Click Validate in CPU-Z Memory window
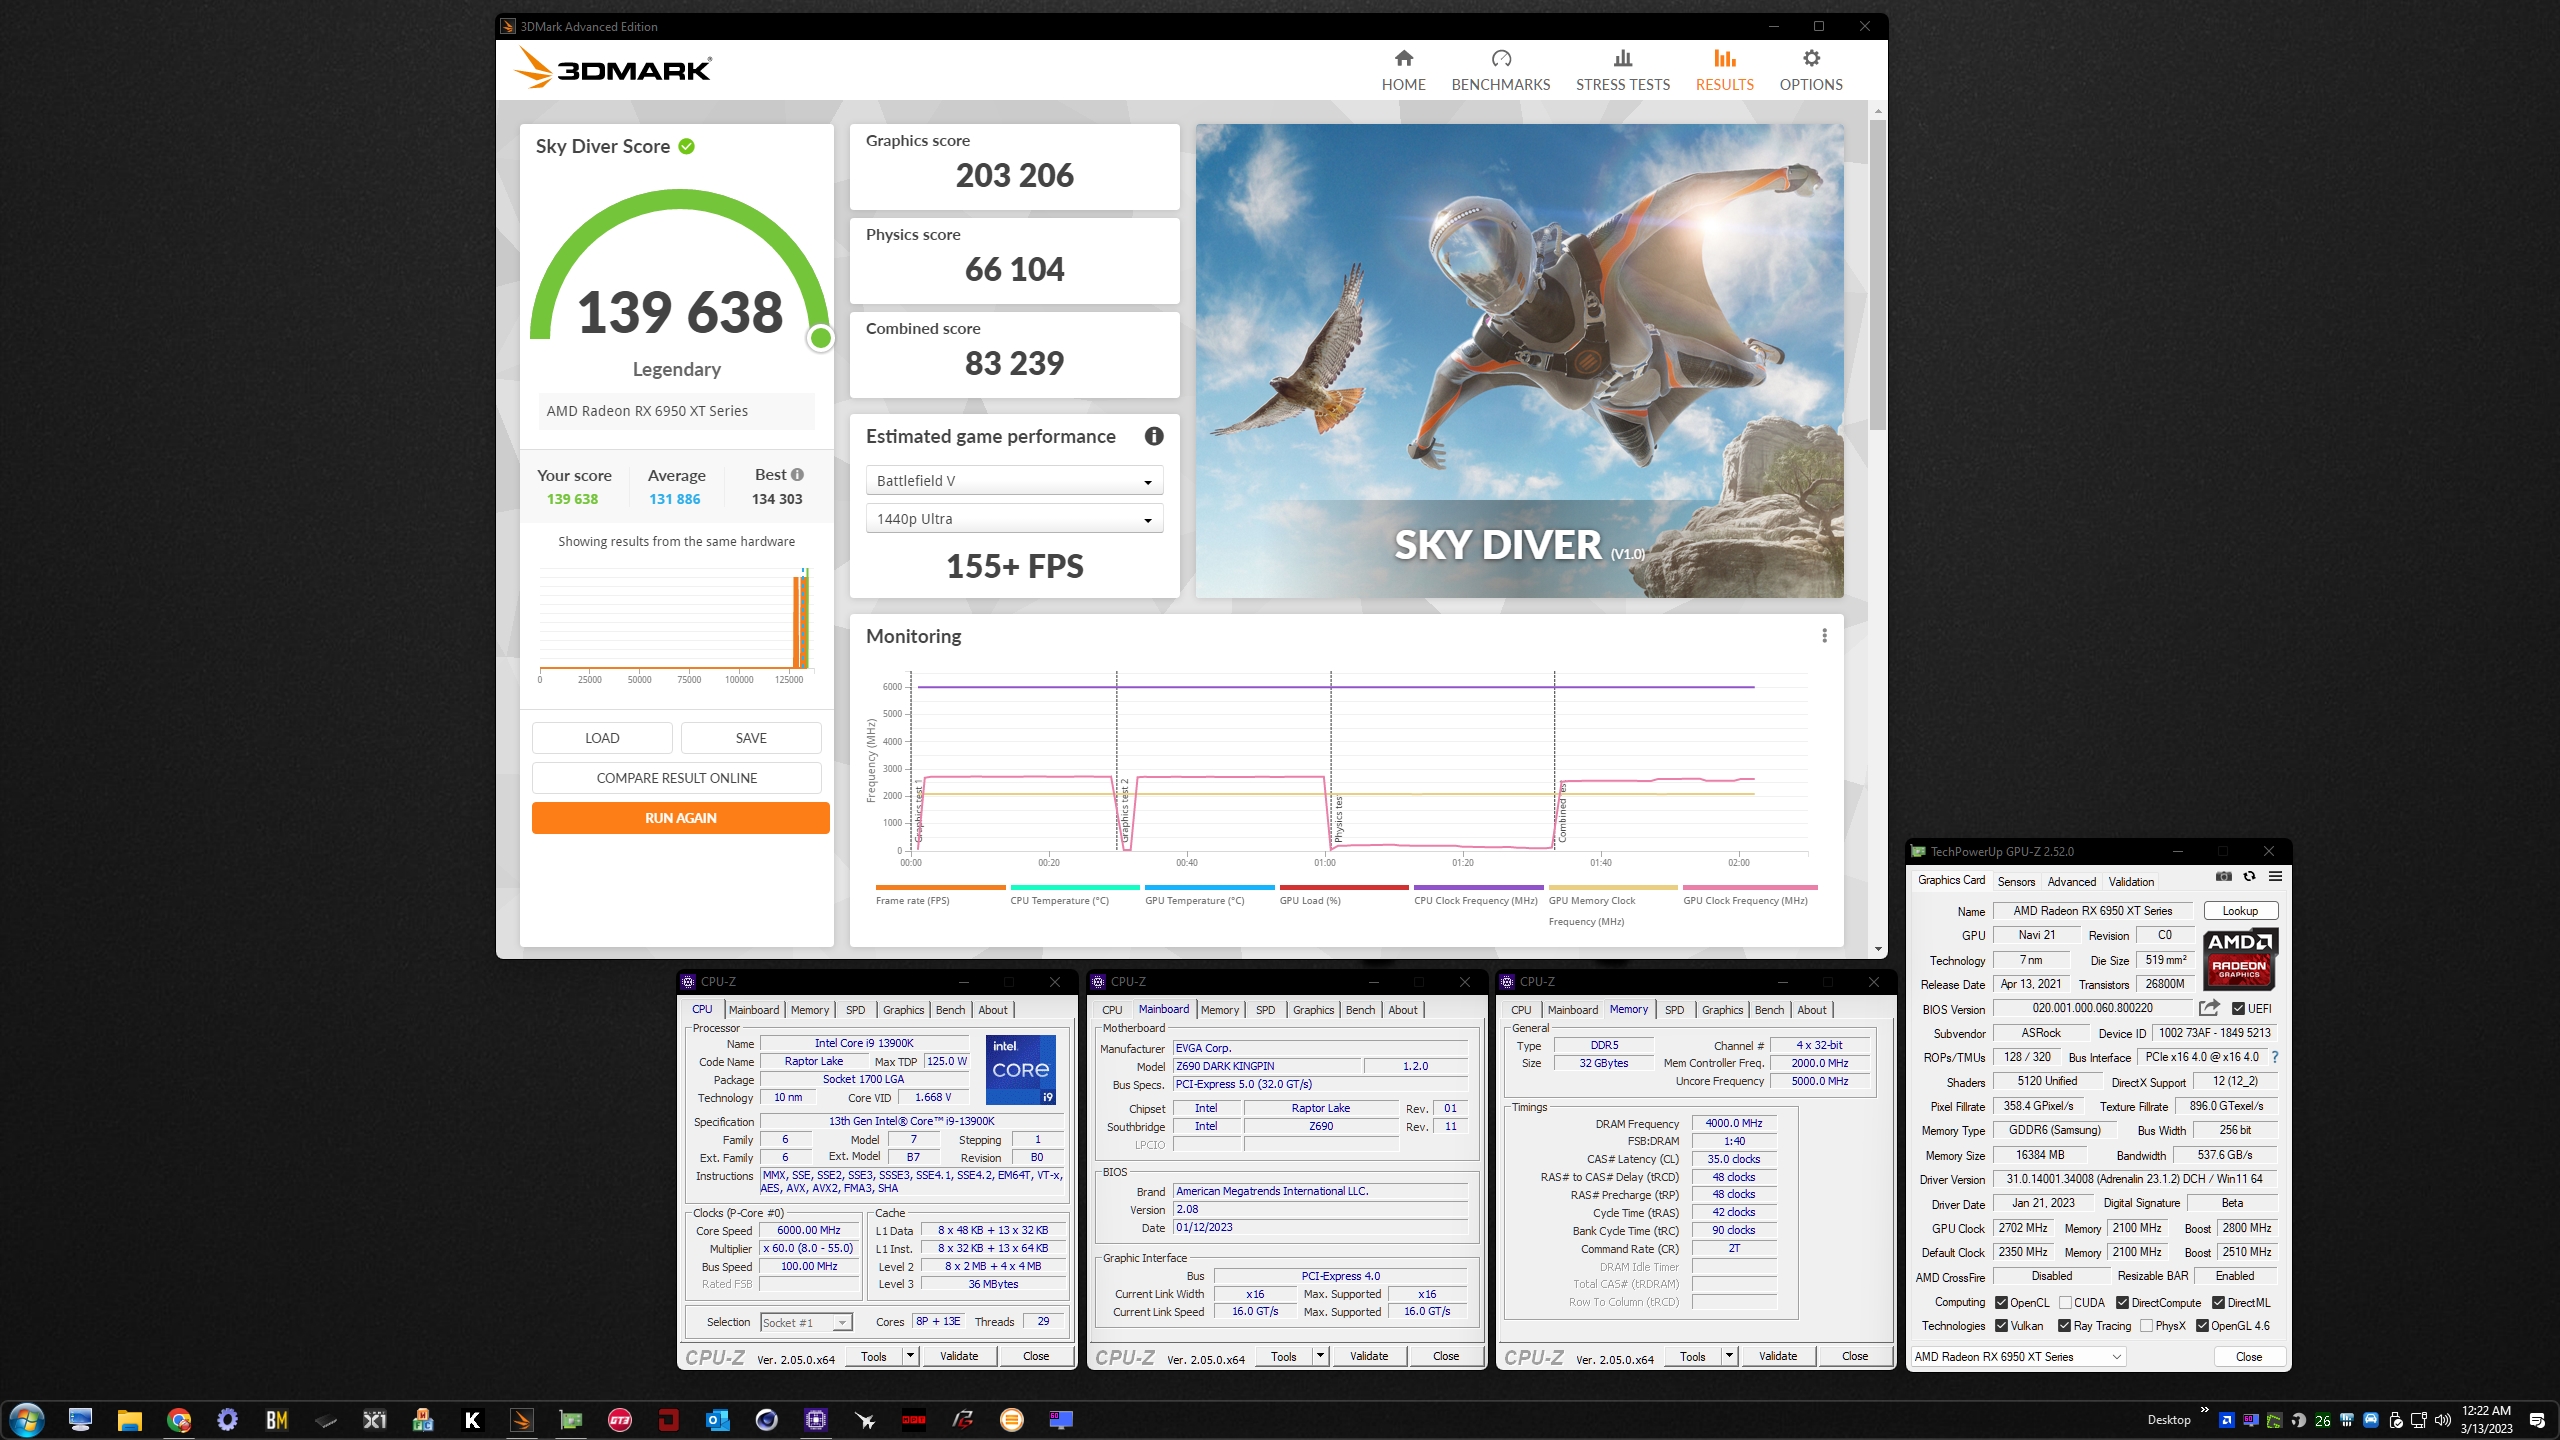The height and width of the screenshot is (1440, 2560). coord(1777,1356)
